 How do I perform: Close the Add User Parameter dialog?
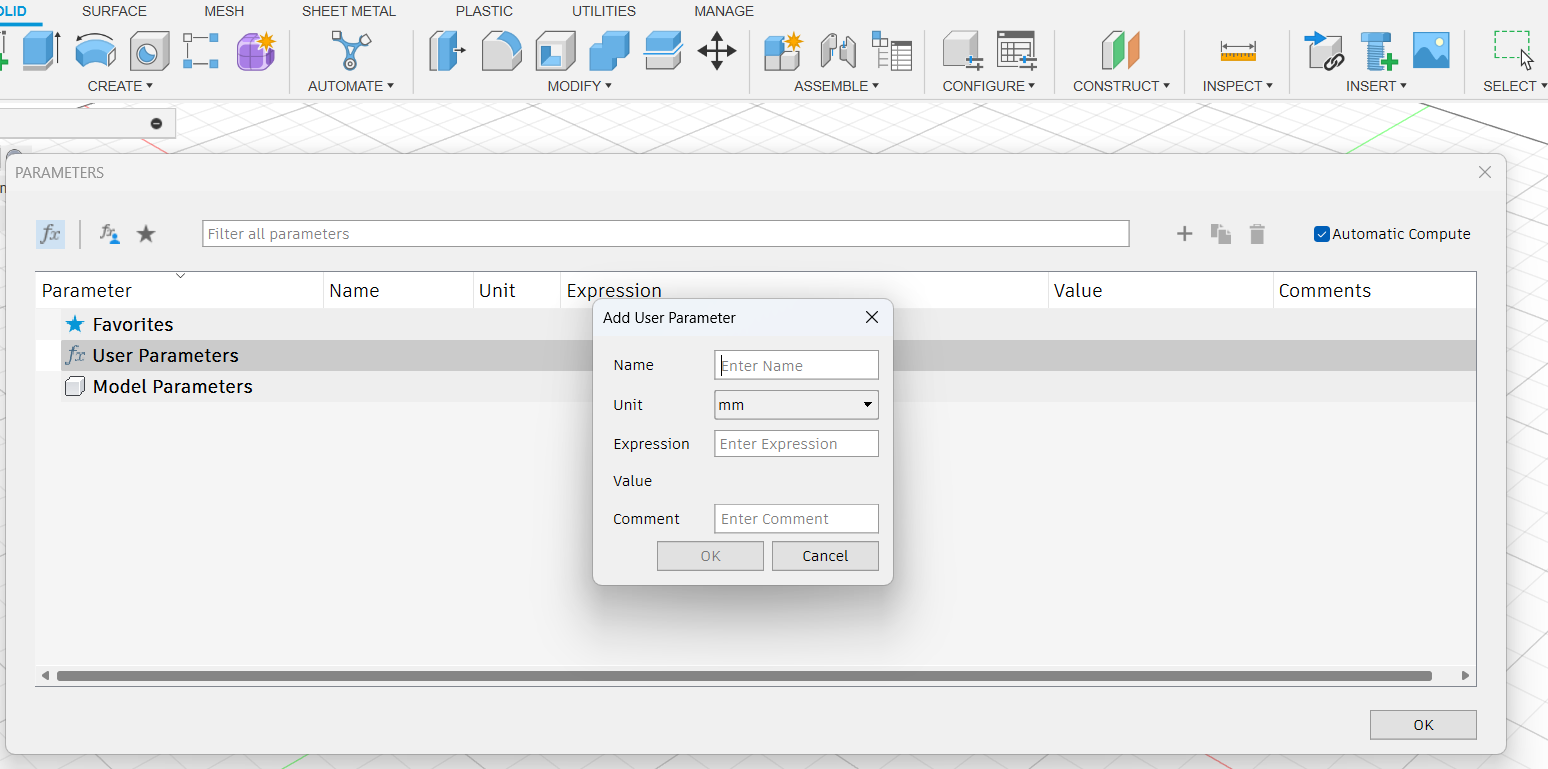(x=872, y=317)
